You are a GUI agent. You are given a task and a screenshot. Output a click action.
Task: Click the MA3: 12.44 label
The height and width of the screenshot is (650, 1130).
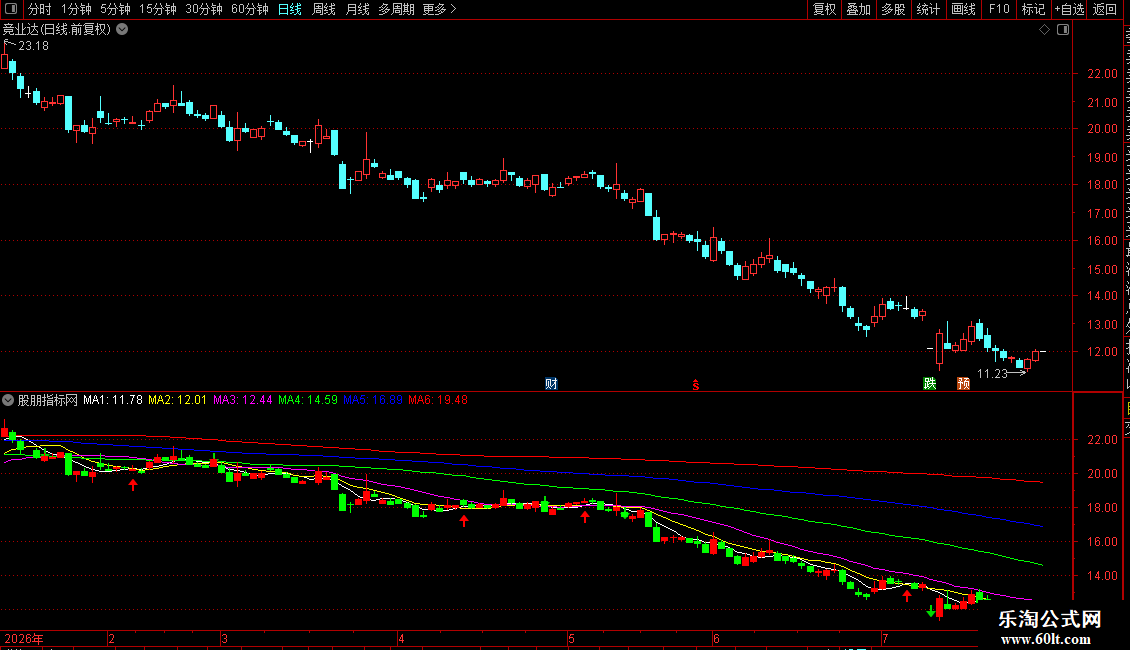pyautogui.click(x=242, y=400)
